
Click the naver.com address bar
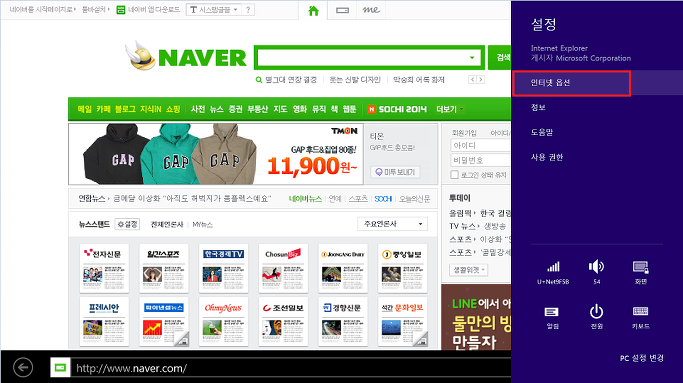pyautogui.click(x=291, y=368)
